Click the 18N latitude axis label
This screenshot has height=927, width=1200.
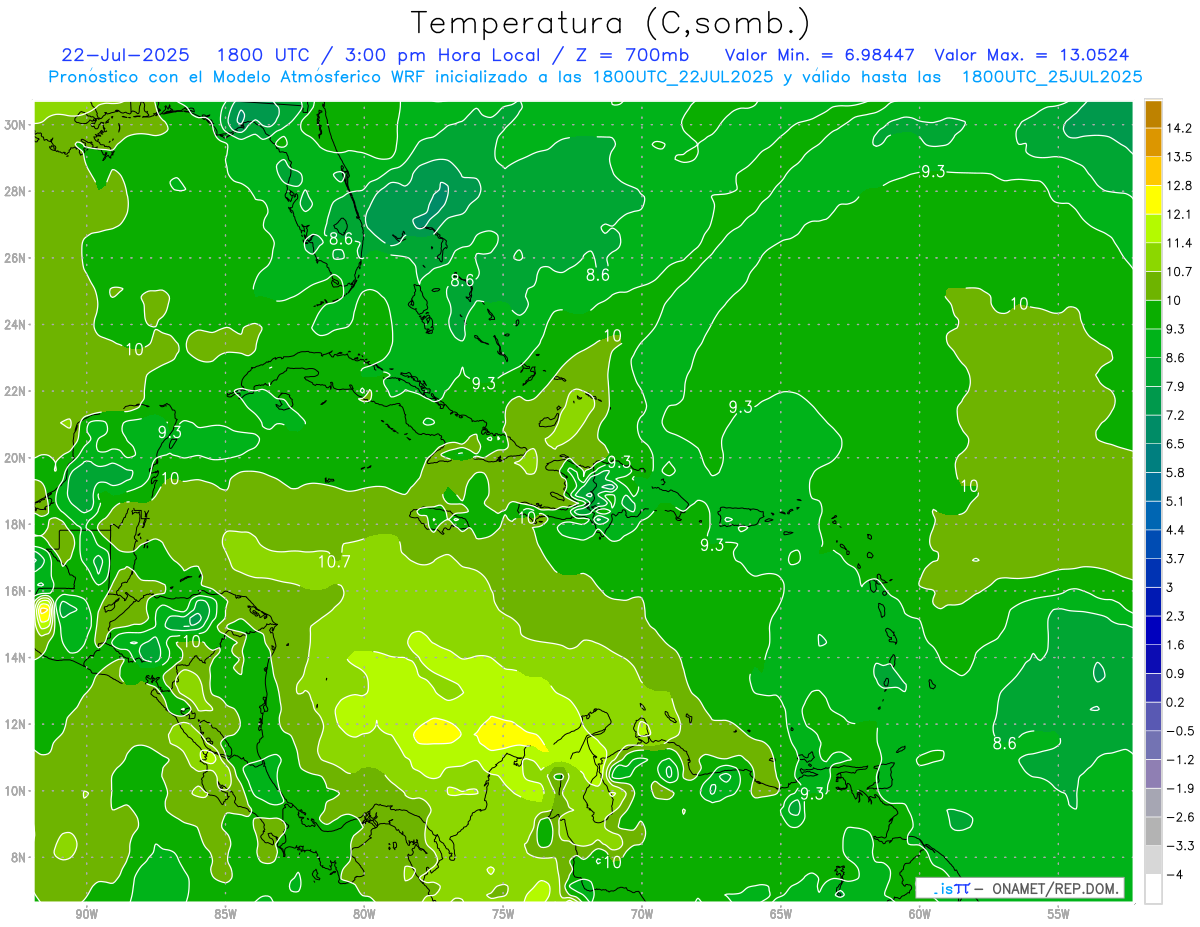coord(16,524)
